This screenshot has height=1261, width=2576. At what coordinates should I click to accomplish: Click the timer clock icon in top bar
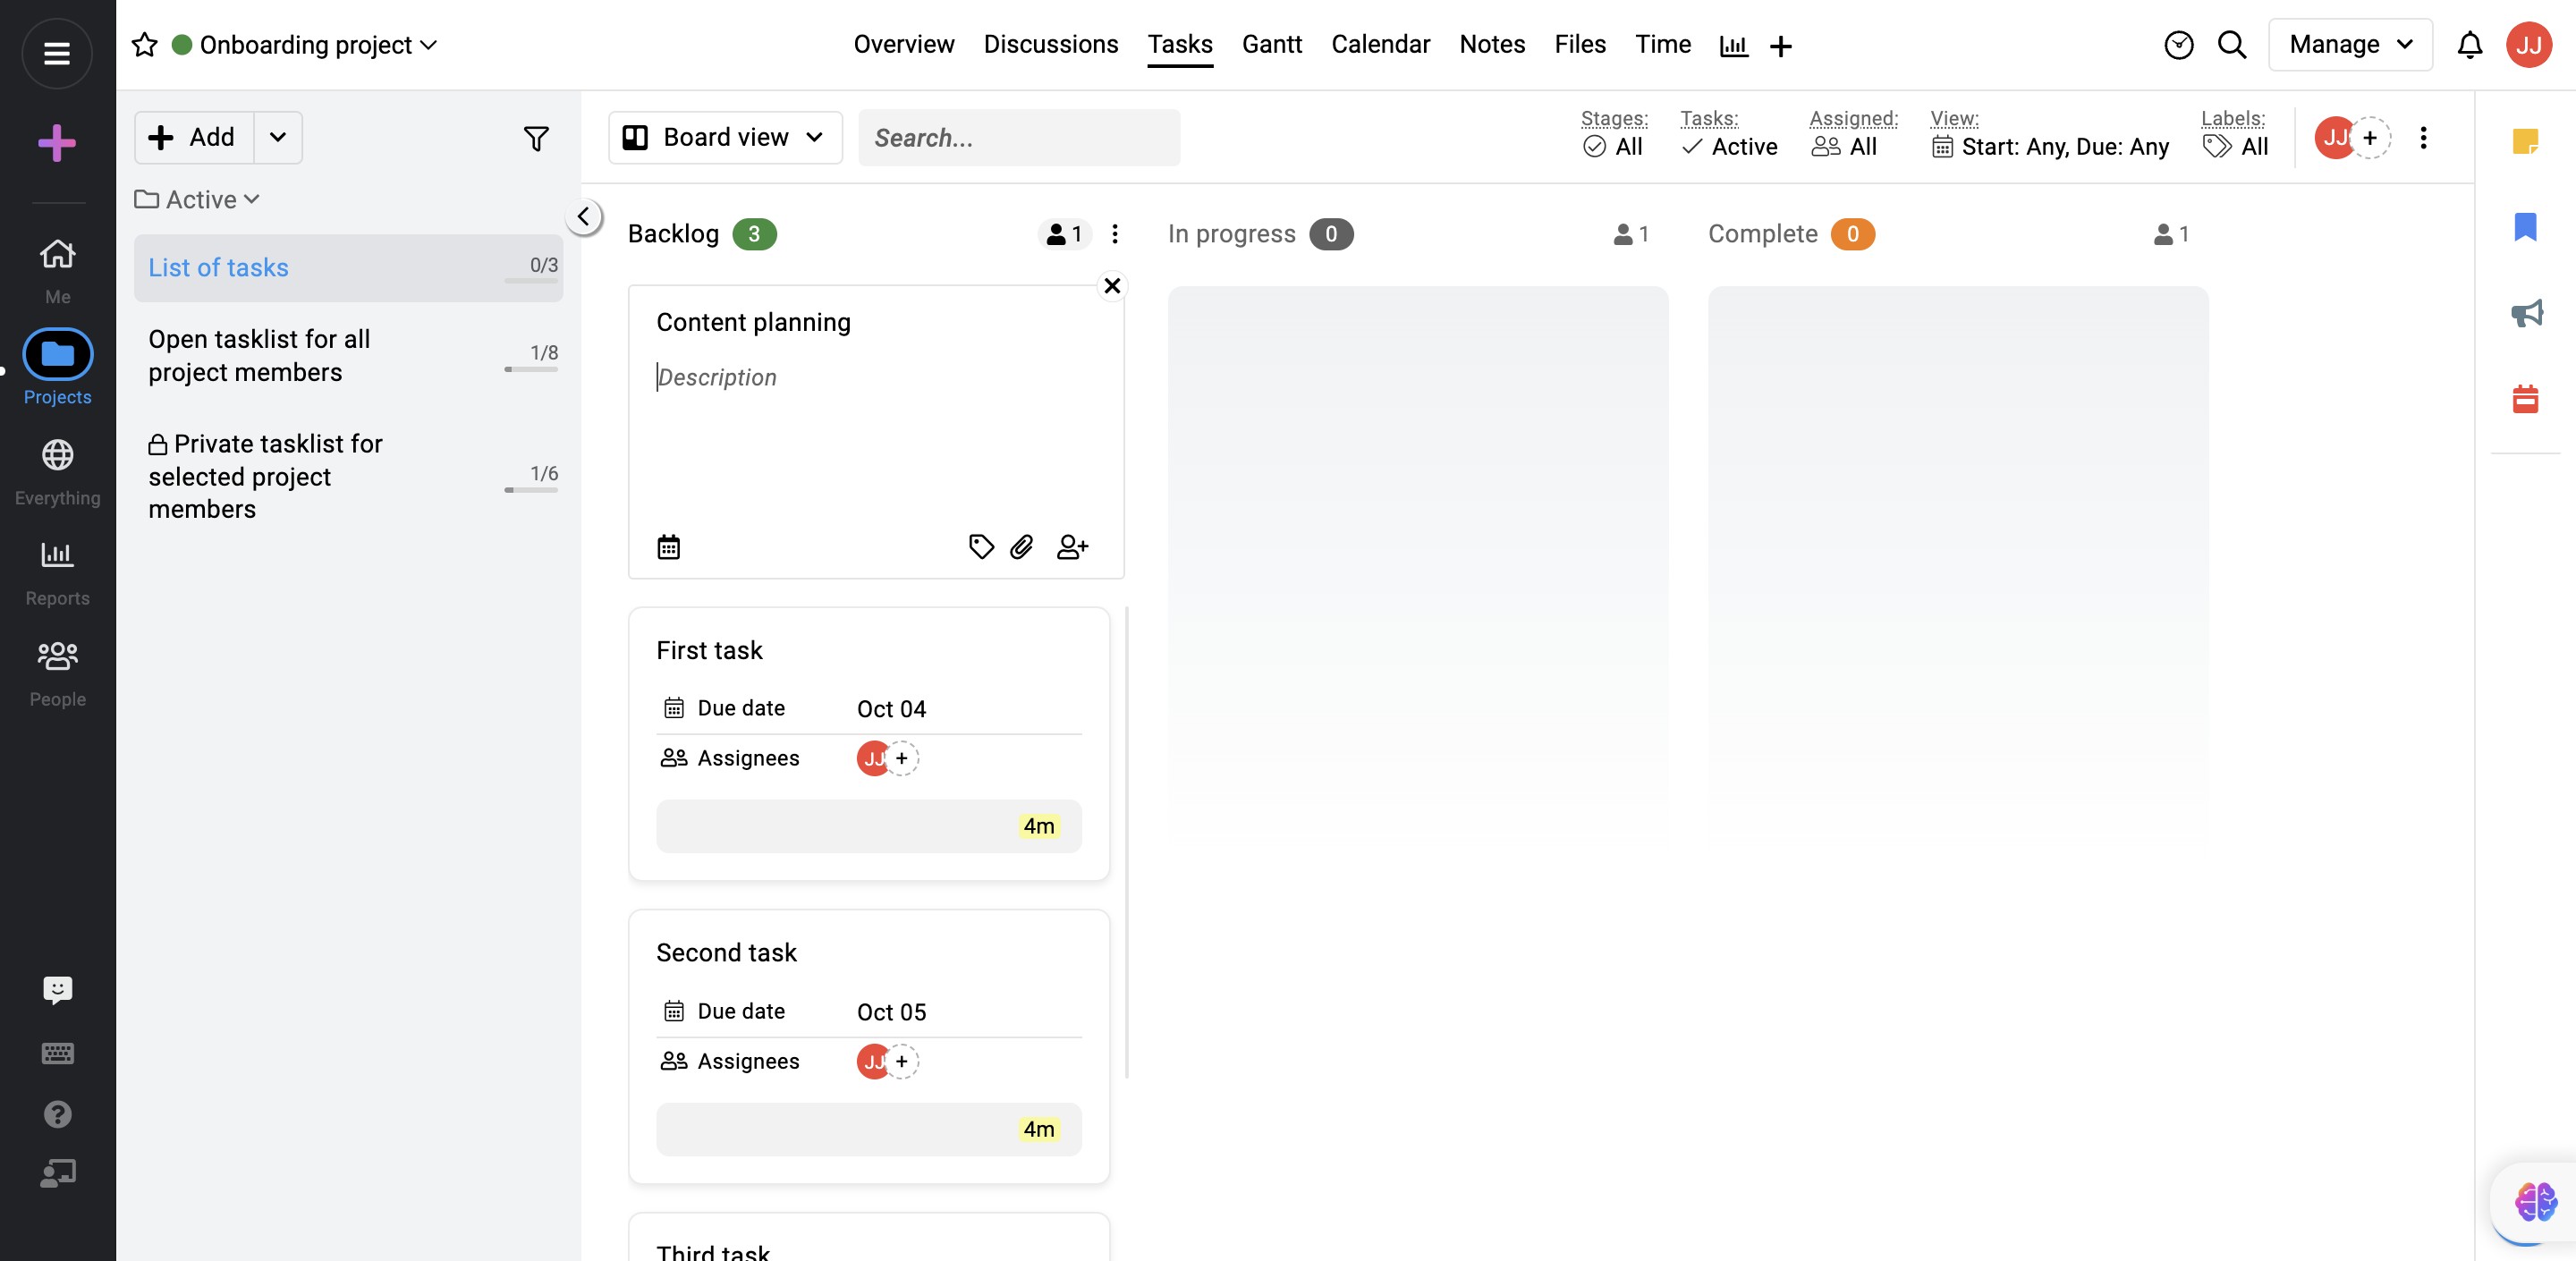(x=2178, y=45)
